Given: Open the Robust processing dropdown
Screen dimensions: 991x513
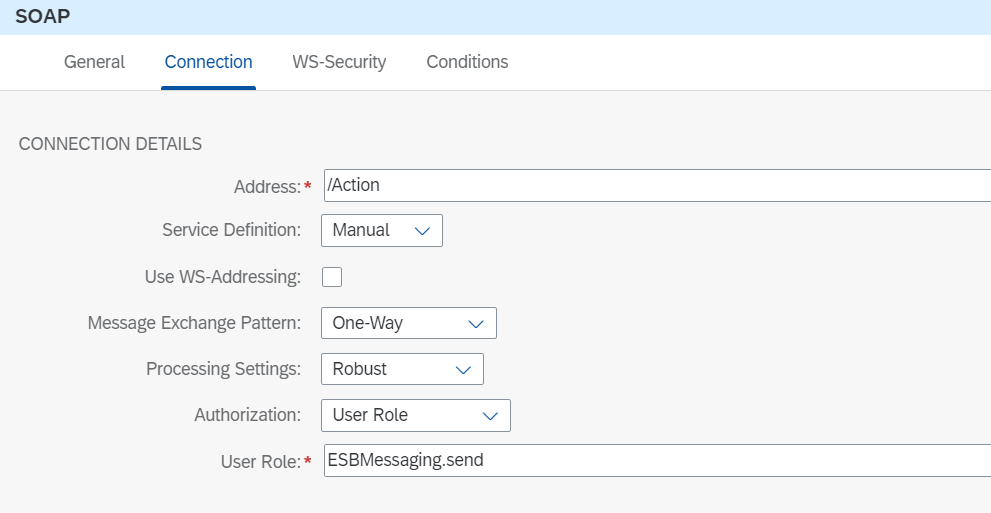Looking at the screenshot, I should (x=403, y=369).
